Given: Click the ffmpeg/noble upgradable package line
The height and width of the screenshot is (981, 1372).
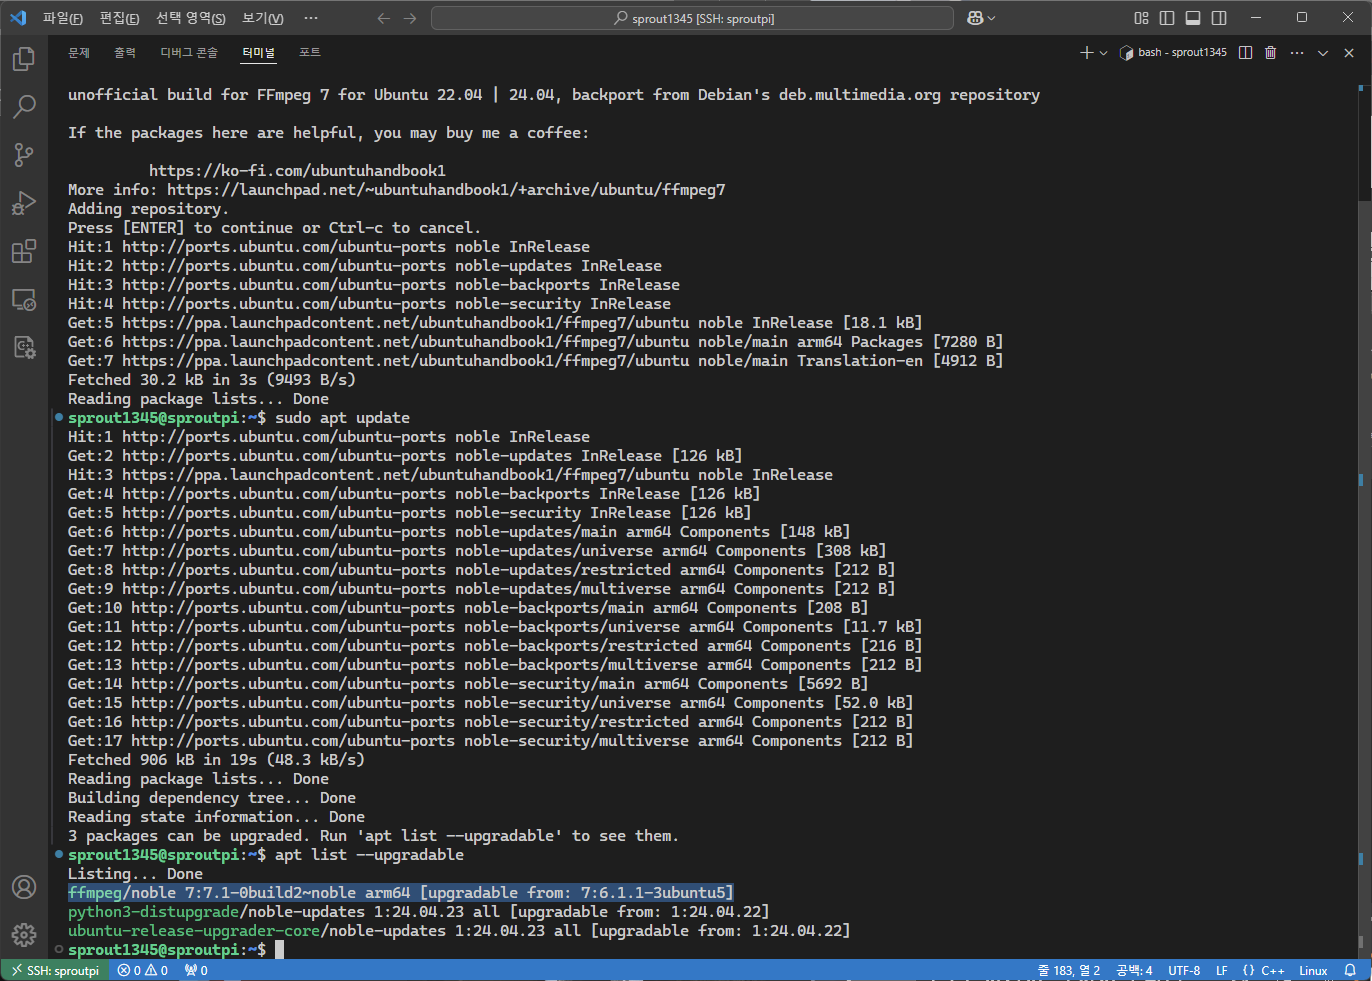Looking at the screenshot, I should point(401,892).
